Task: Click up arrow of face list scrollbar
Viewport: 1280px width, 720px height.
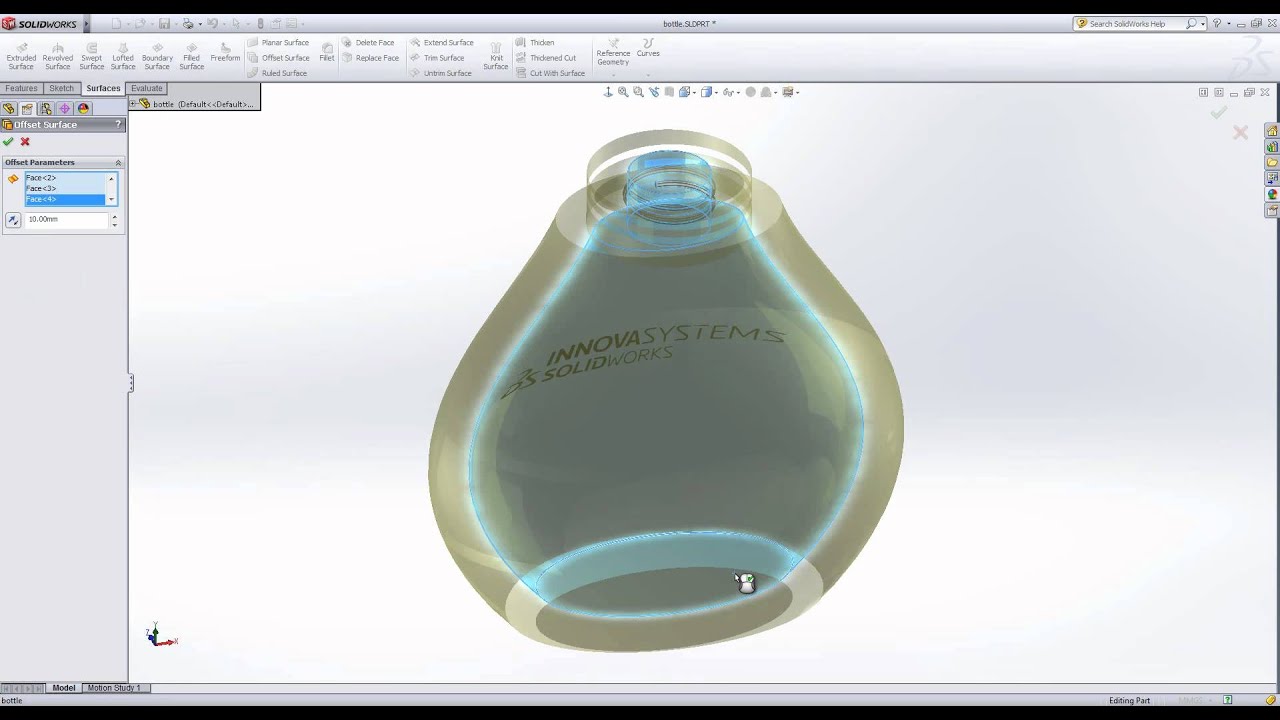Action: coord(111,178)
